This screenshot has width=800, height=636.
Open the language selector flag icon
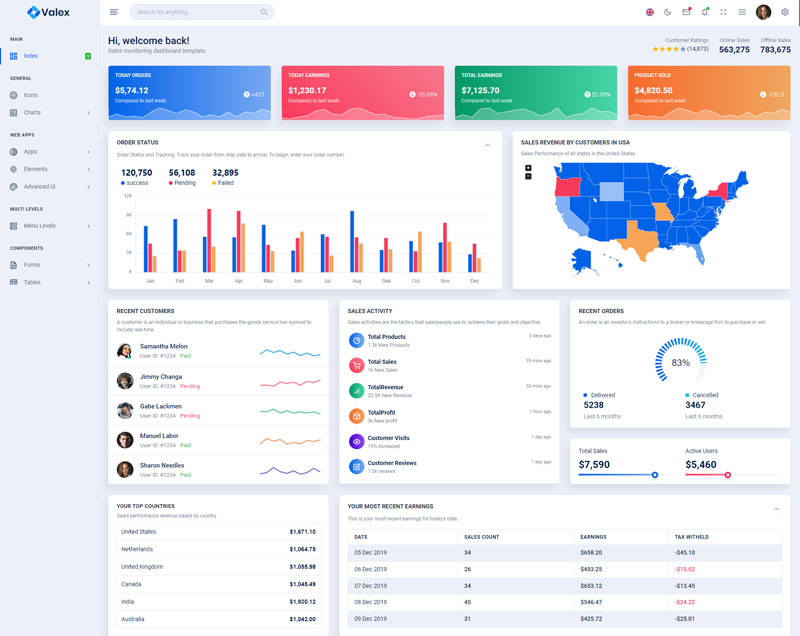point(649,12)
